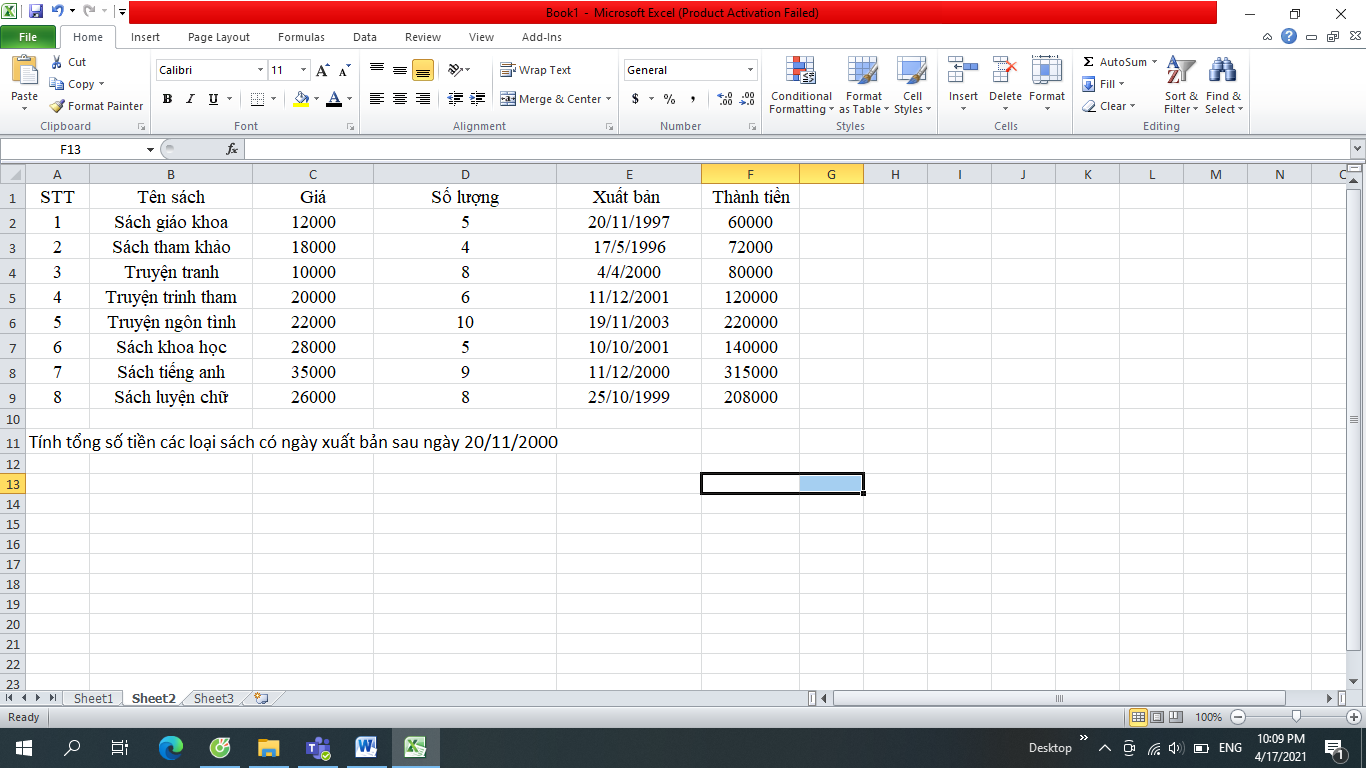Enable Wrap Text
This screenshot has width=1366, height=768.
536,70
